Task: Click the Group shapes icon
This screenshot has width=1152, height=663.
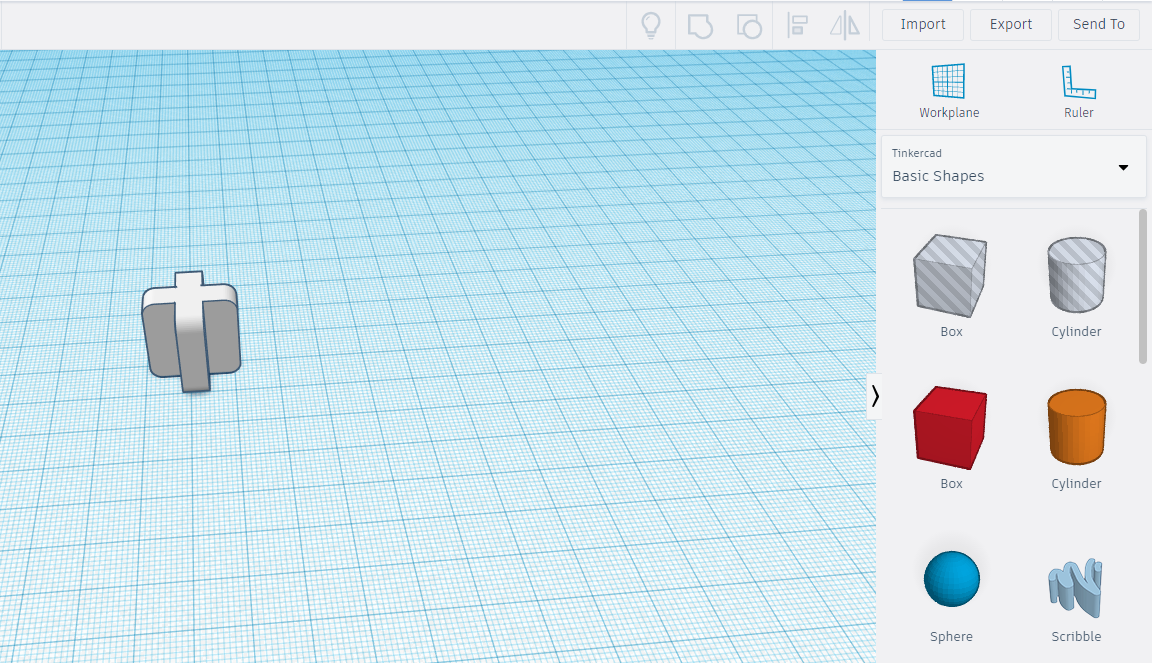Action: [x=700, y=26]
